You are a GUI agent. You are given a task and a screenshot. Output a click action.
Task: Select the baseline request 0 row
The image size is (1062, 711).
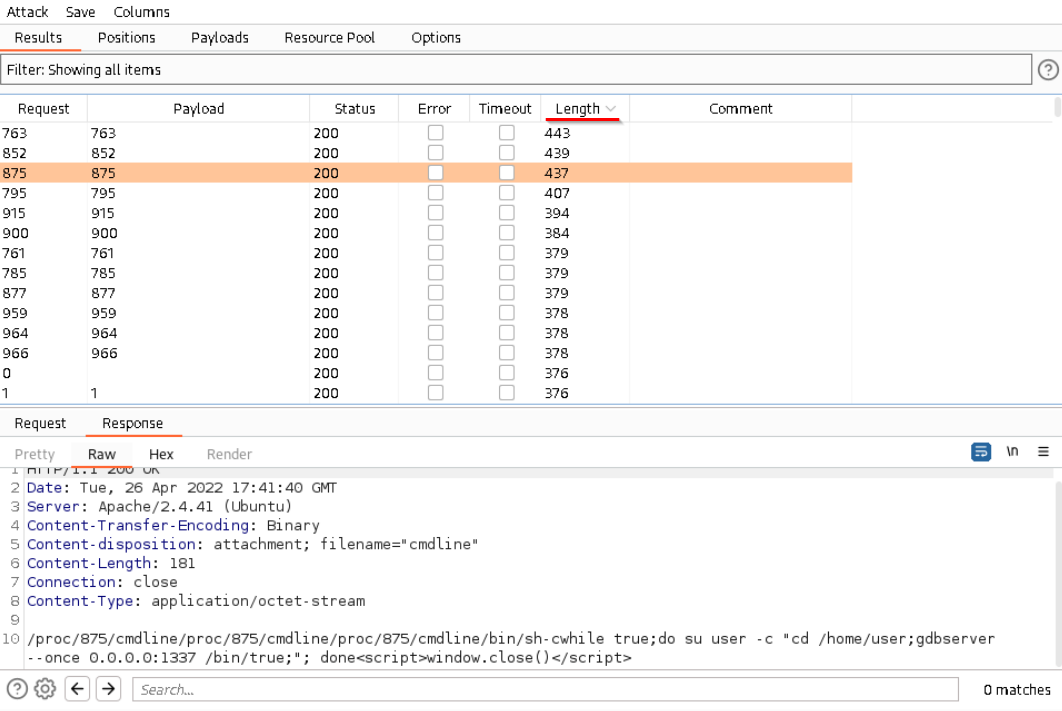pos(426,372)
